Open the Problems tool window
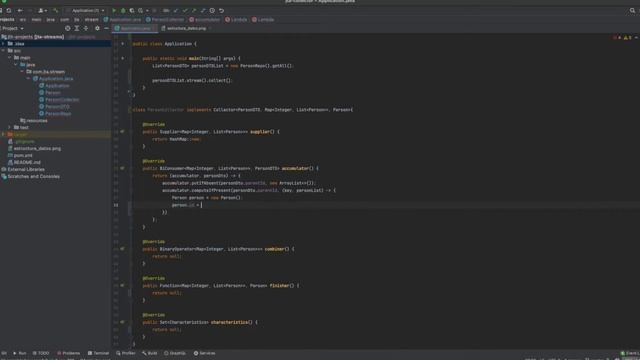 click(x=69, y=353)
